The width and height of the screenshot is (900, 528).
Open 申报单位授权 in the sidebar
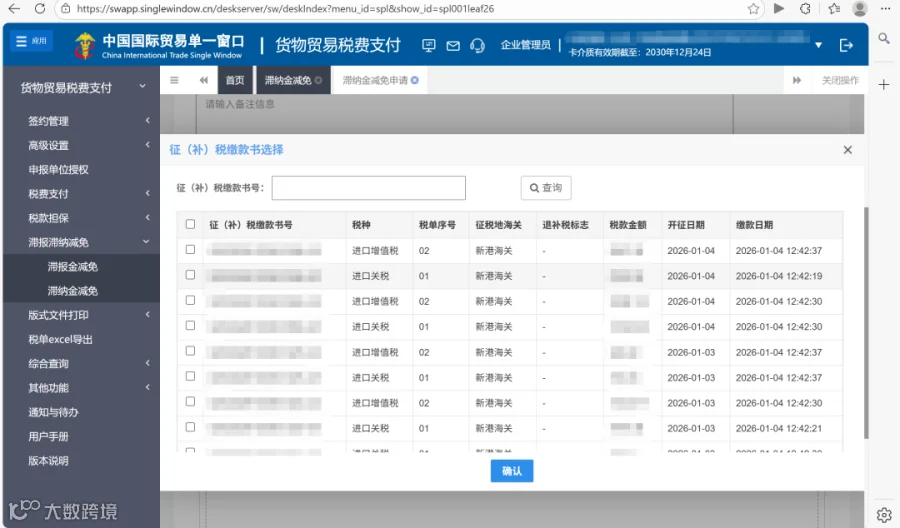[59, 169]
